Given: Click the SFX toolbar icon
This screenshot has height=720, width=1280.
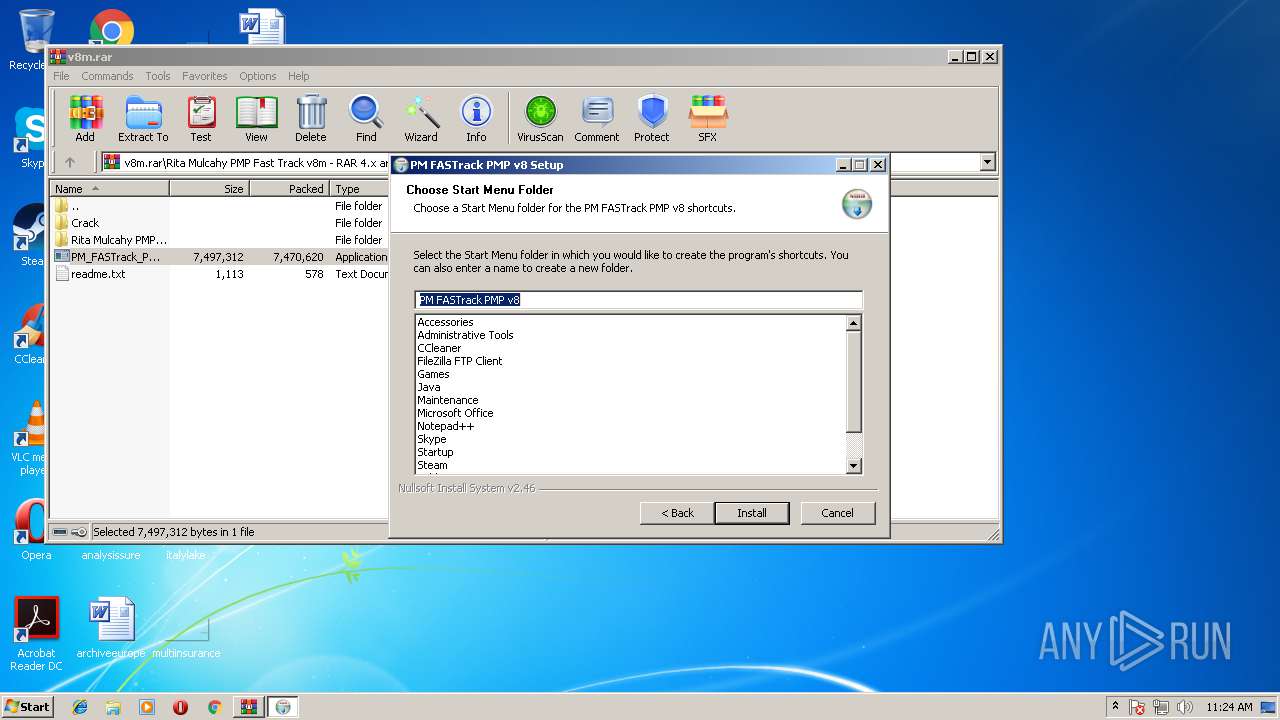Looking at the screenshot, I should tap(707, 119).
